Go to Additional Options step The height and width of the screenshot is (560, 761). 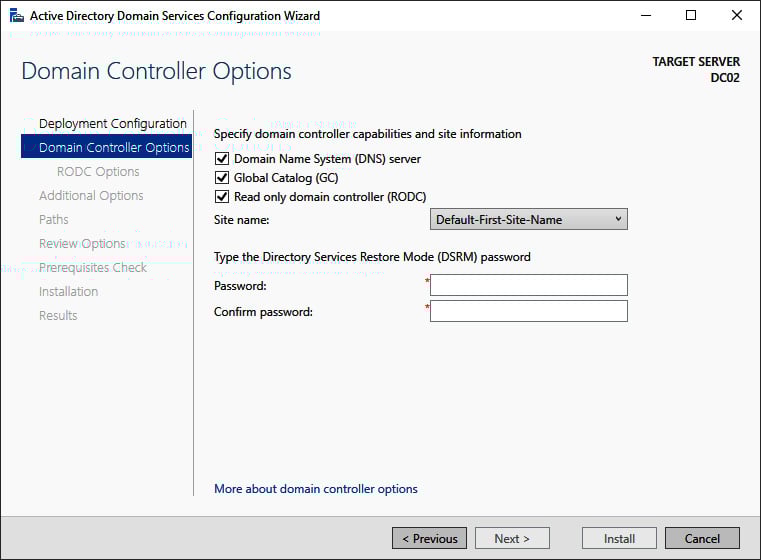(x=91, y=196)
